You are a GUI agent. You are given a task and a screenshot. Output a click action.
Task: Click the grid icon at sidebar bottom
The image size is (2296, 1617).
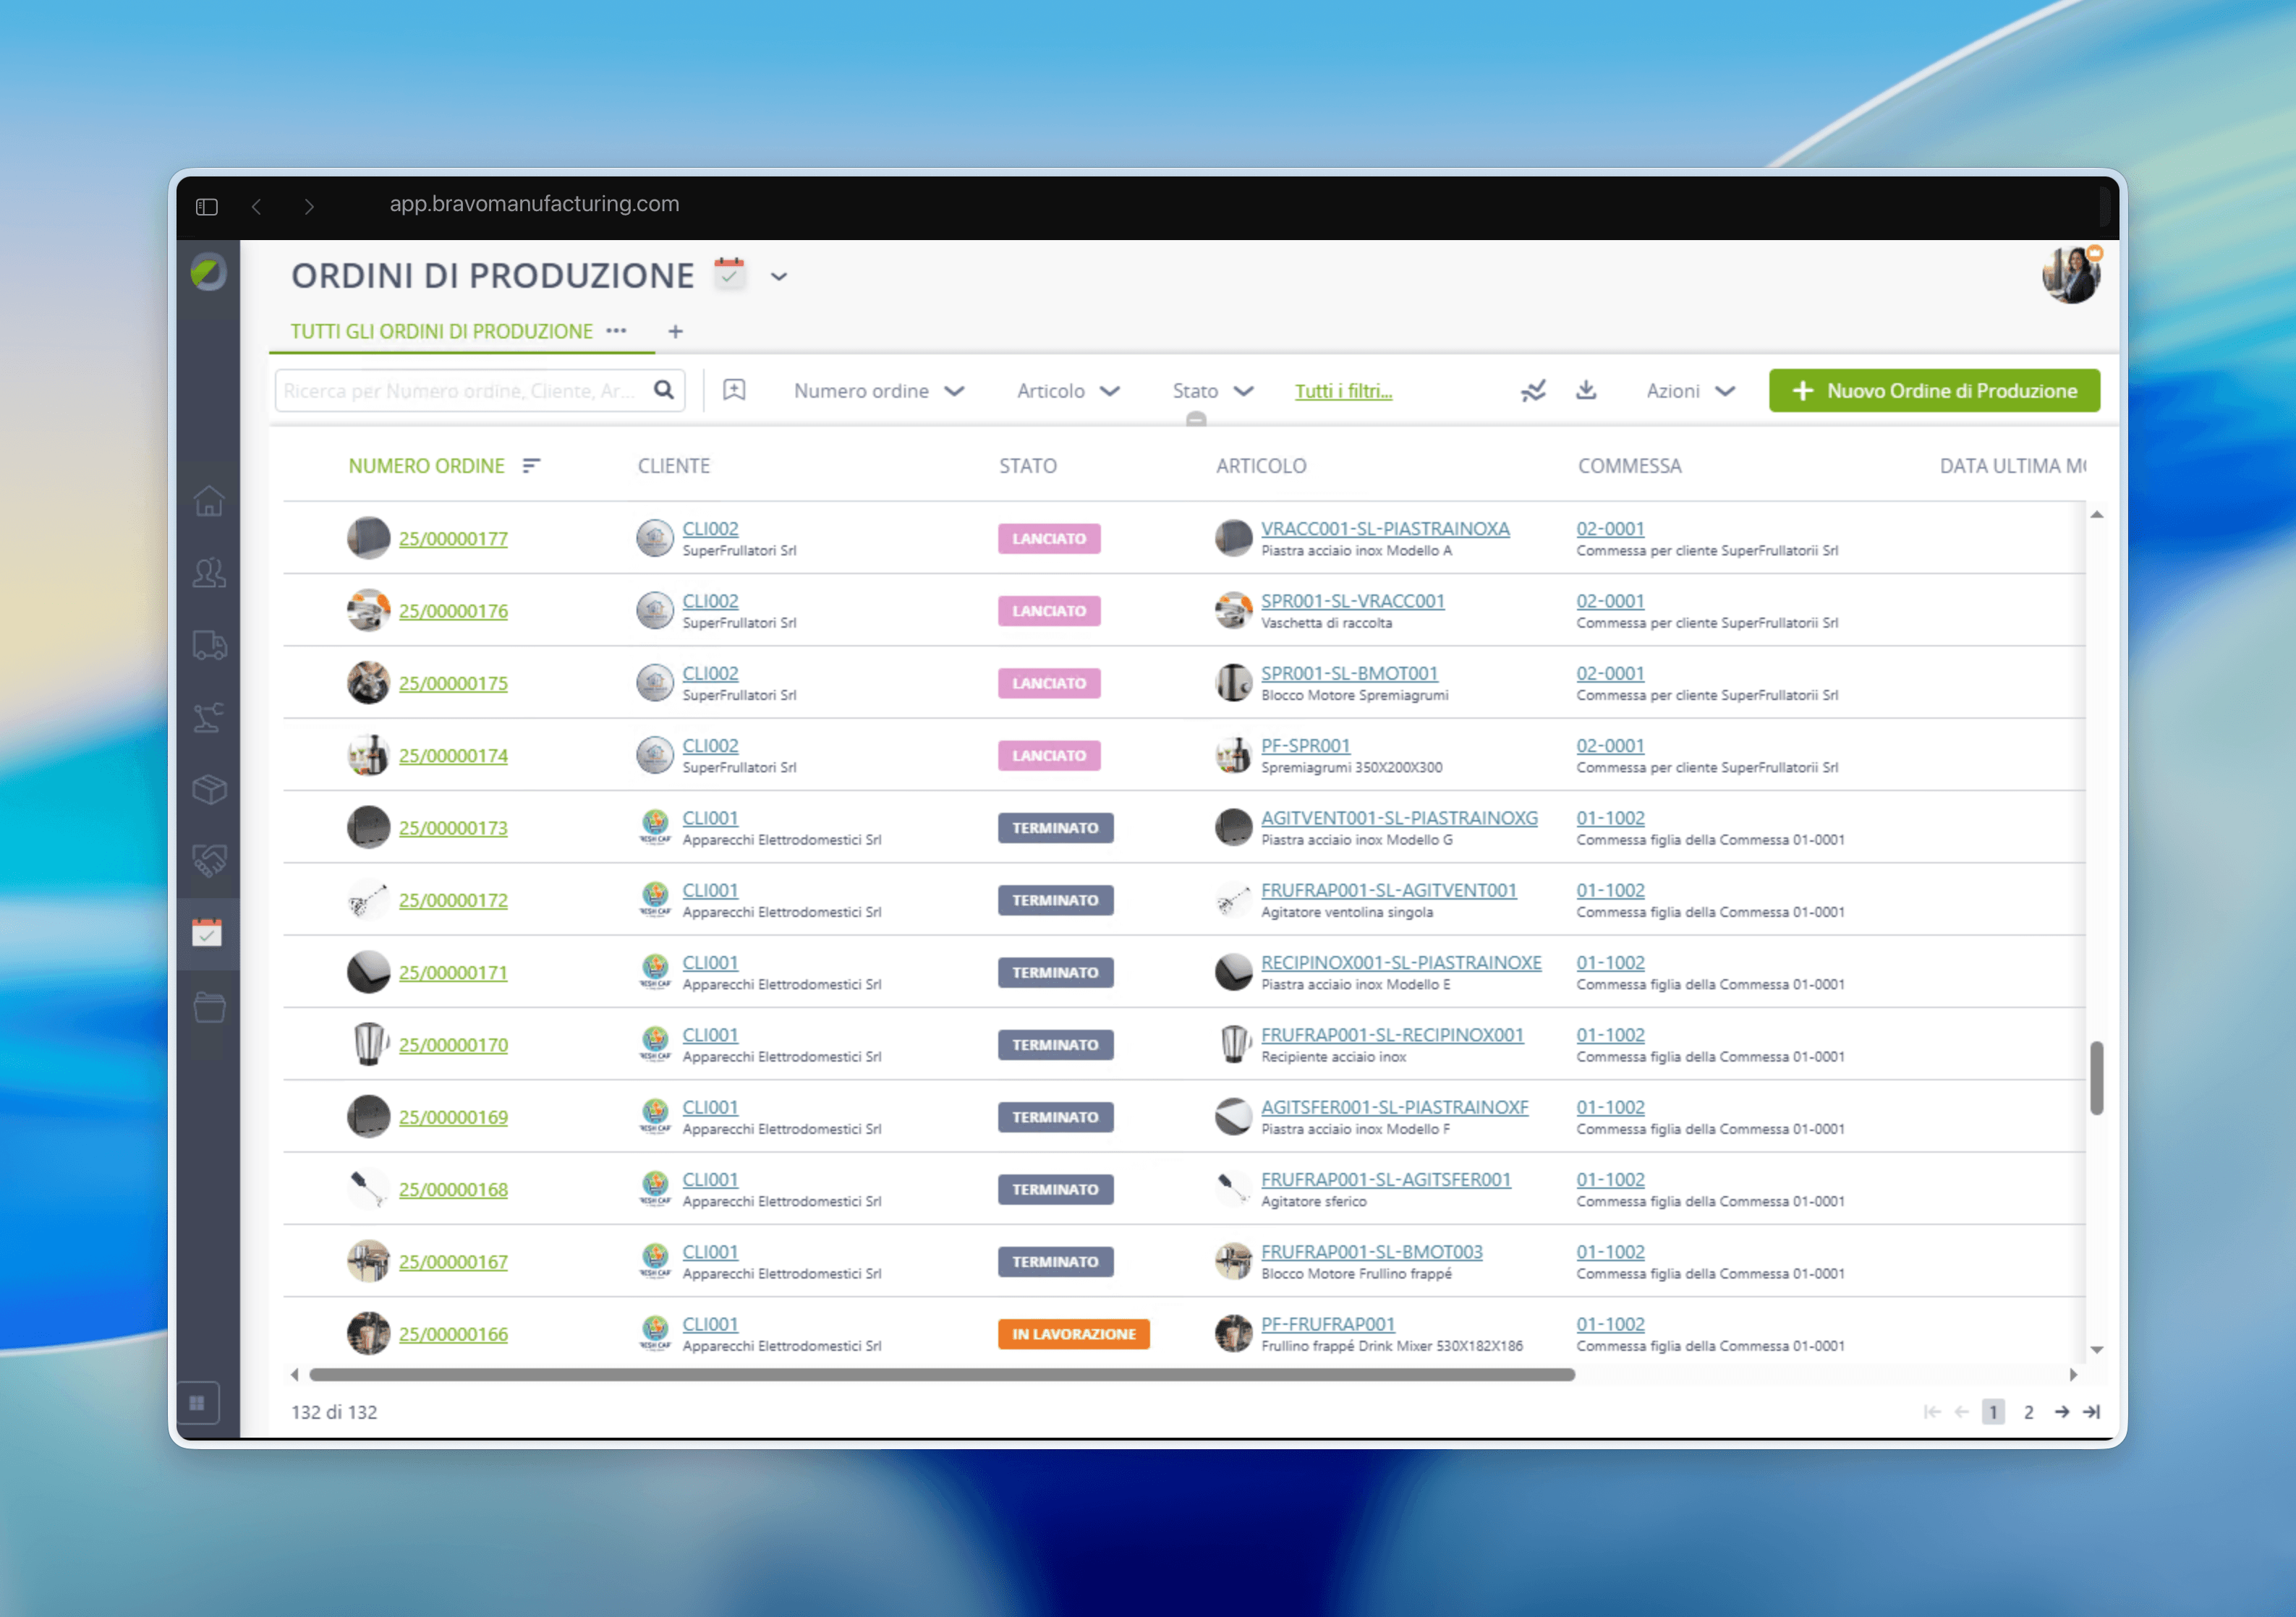(197, 1403)
